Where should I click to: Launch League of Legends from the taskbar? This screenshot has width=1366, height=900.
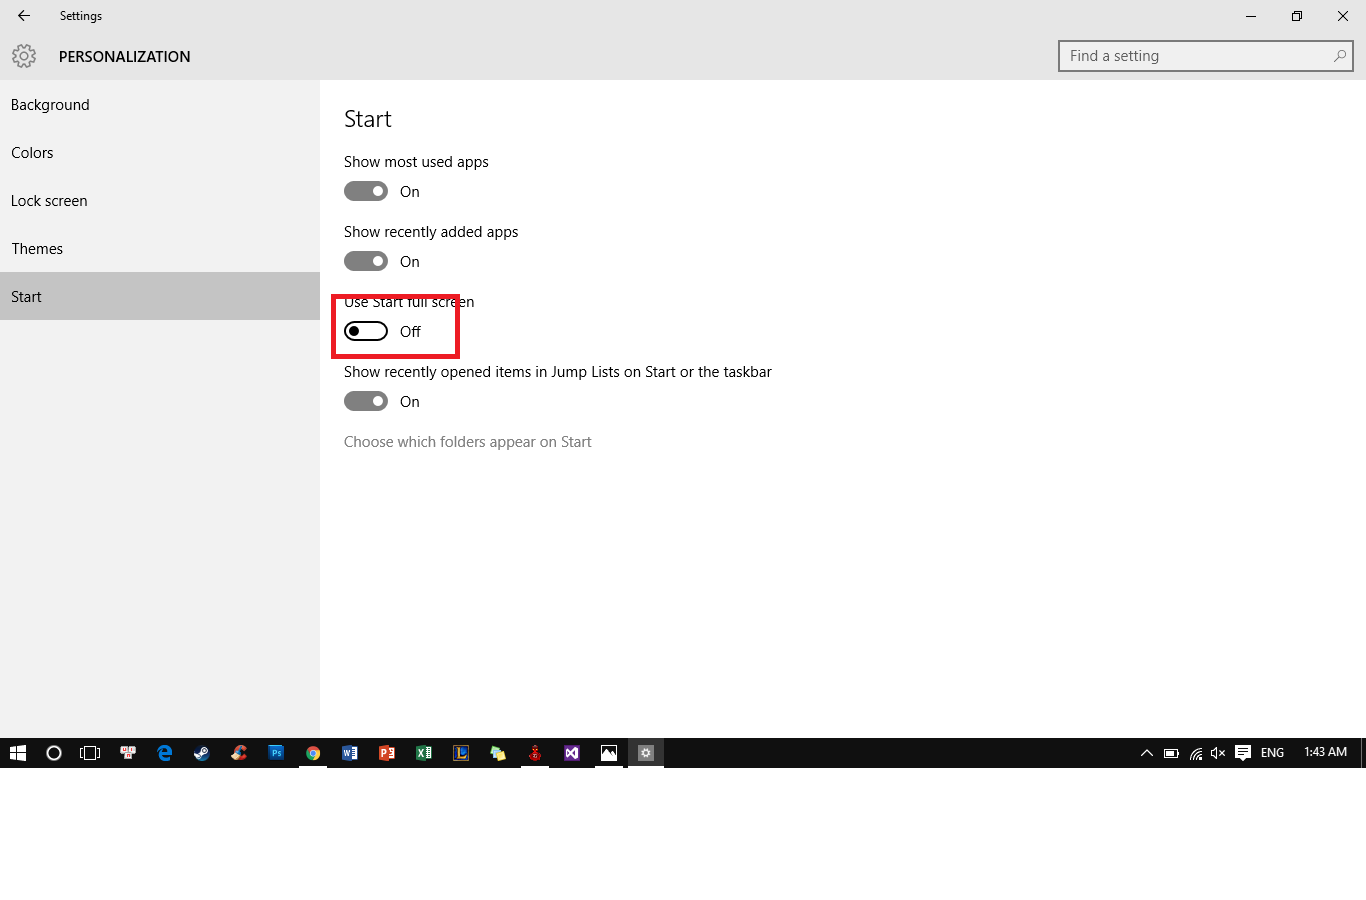461,753
